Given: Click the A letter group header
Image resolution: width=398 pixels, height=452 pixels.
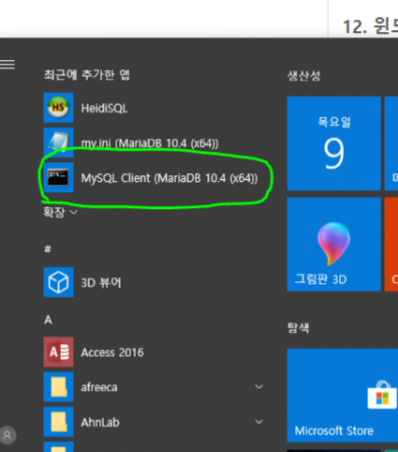Looking at the screenshot, I should 48,320.
